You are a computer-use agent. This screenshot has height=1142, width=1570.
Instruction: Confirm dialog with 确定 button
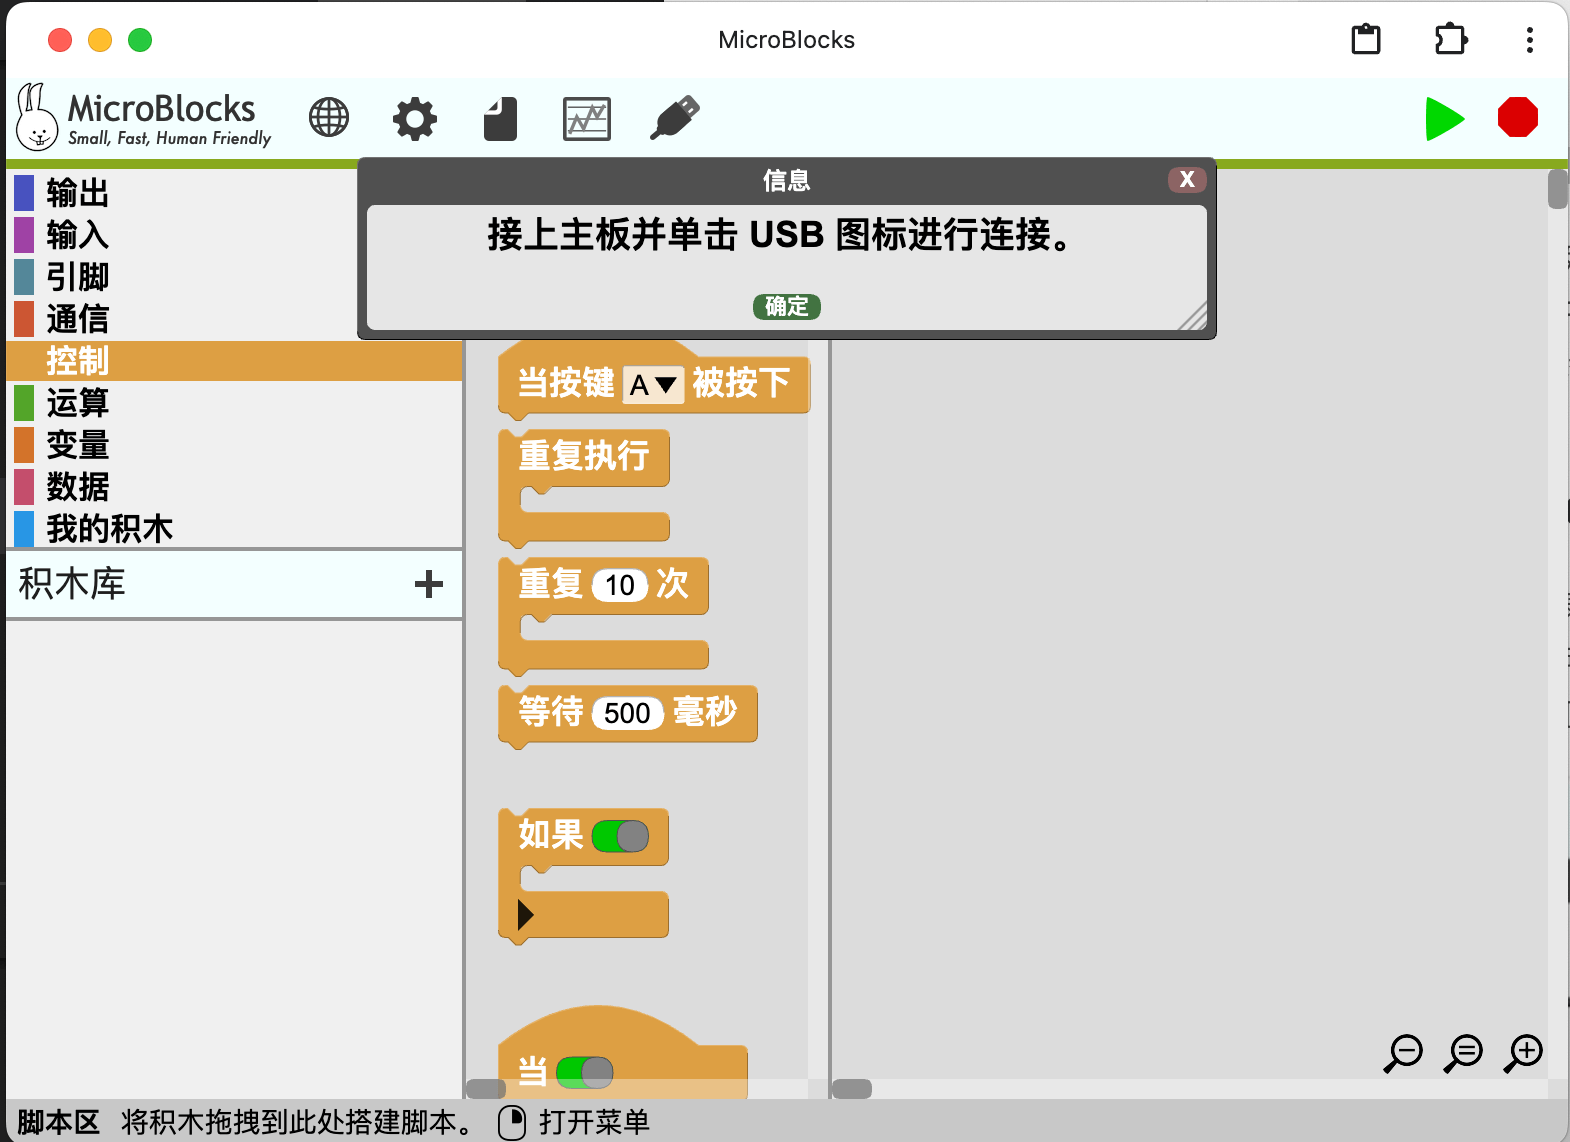787,306
